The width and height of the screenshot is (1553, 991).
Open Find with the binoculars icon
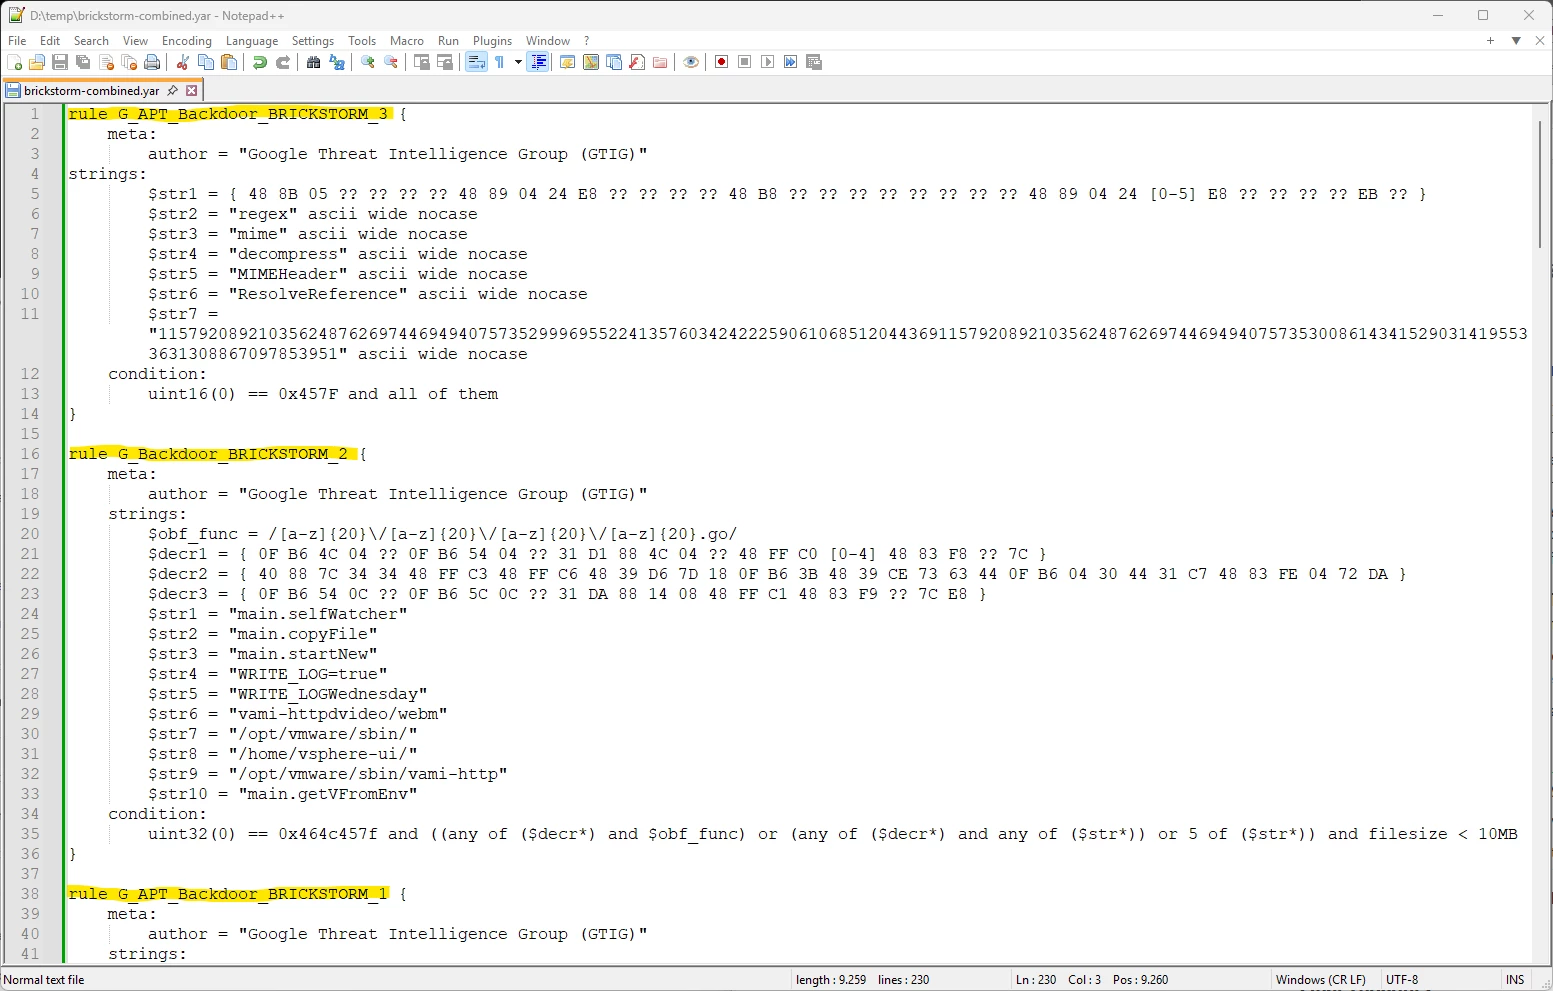point(314,62)
